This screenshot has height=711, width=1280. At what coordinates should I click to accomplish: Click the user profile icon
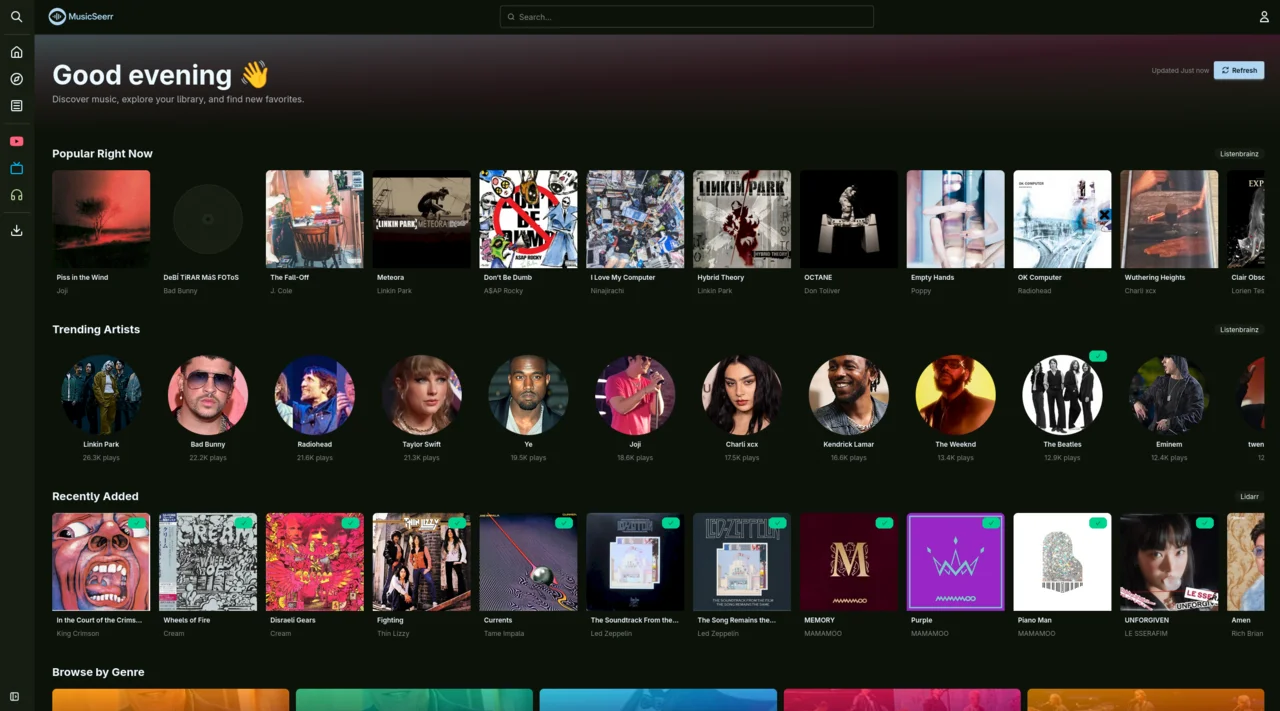tap(1264, 17)
